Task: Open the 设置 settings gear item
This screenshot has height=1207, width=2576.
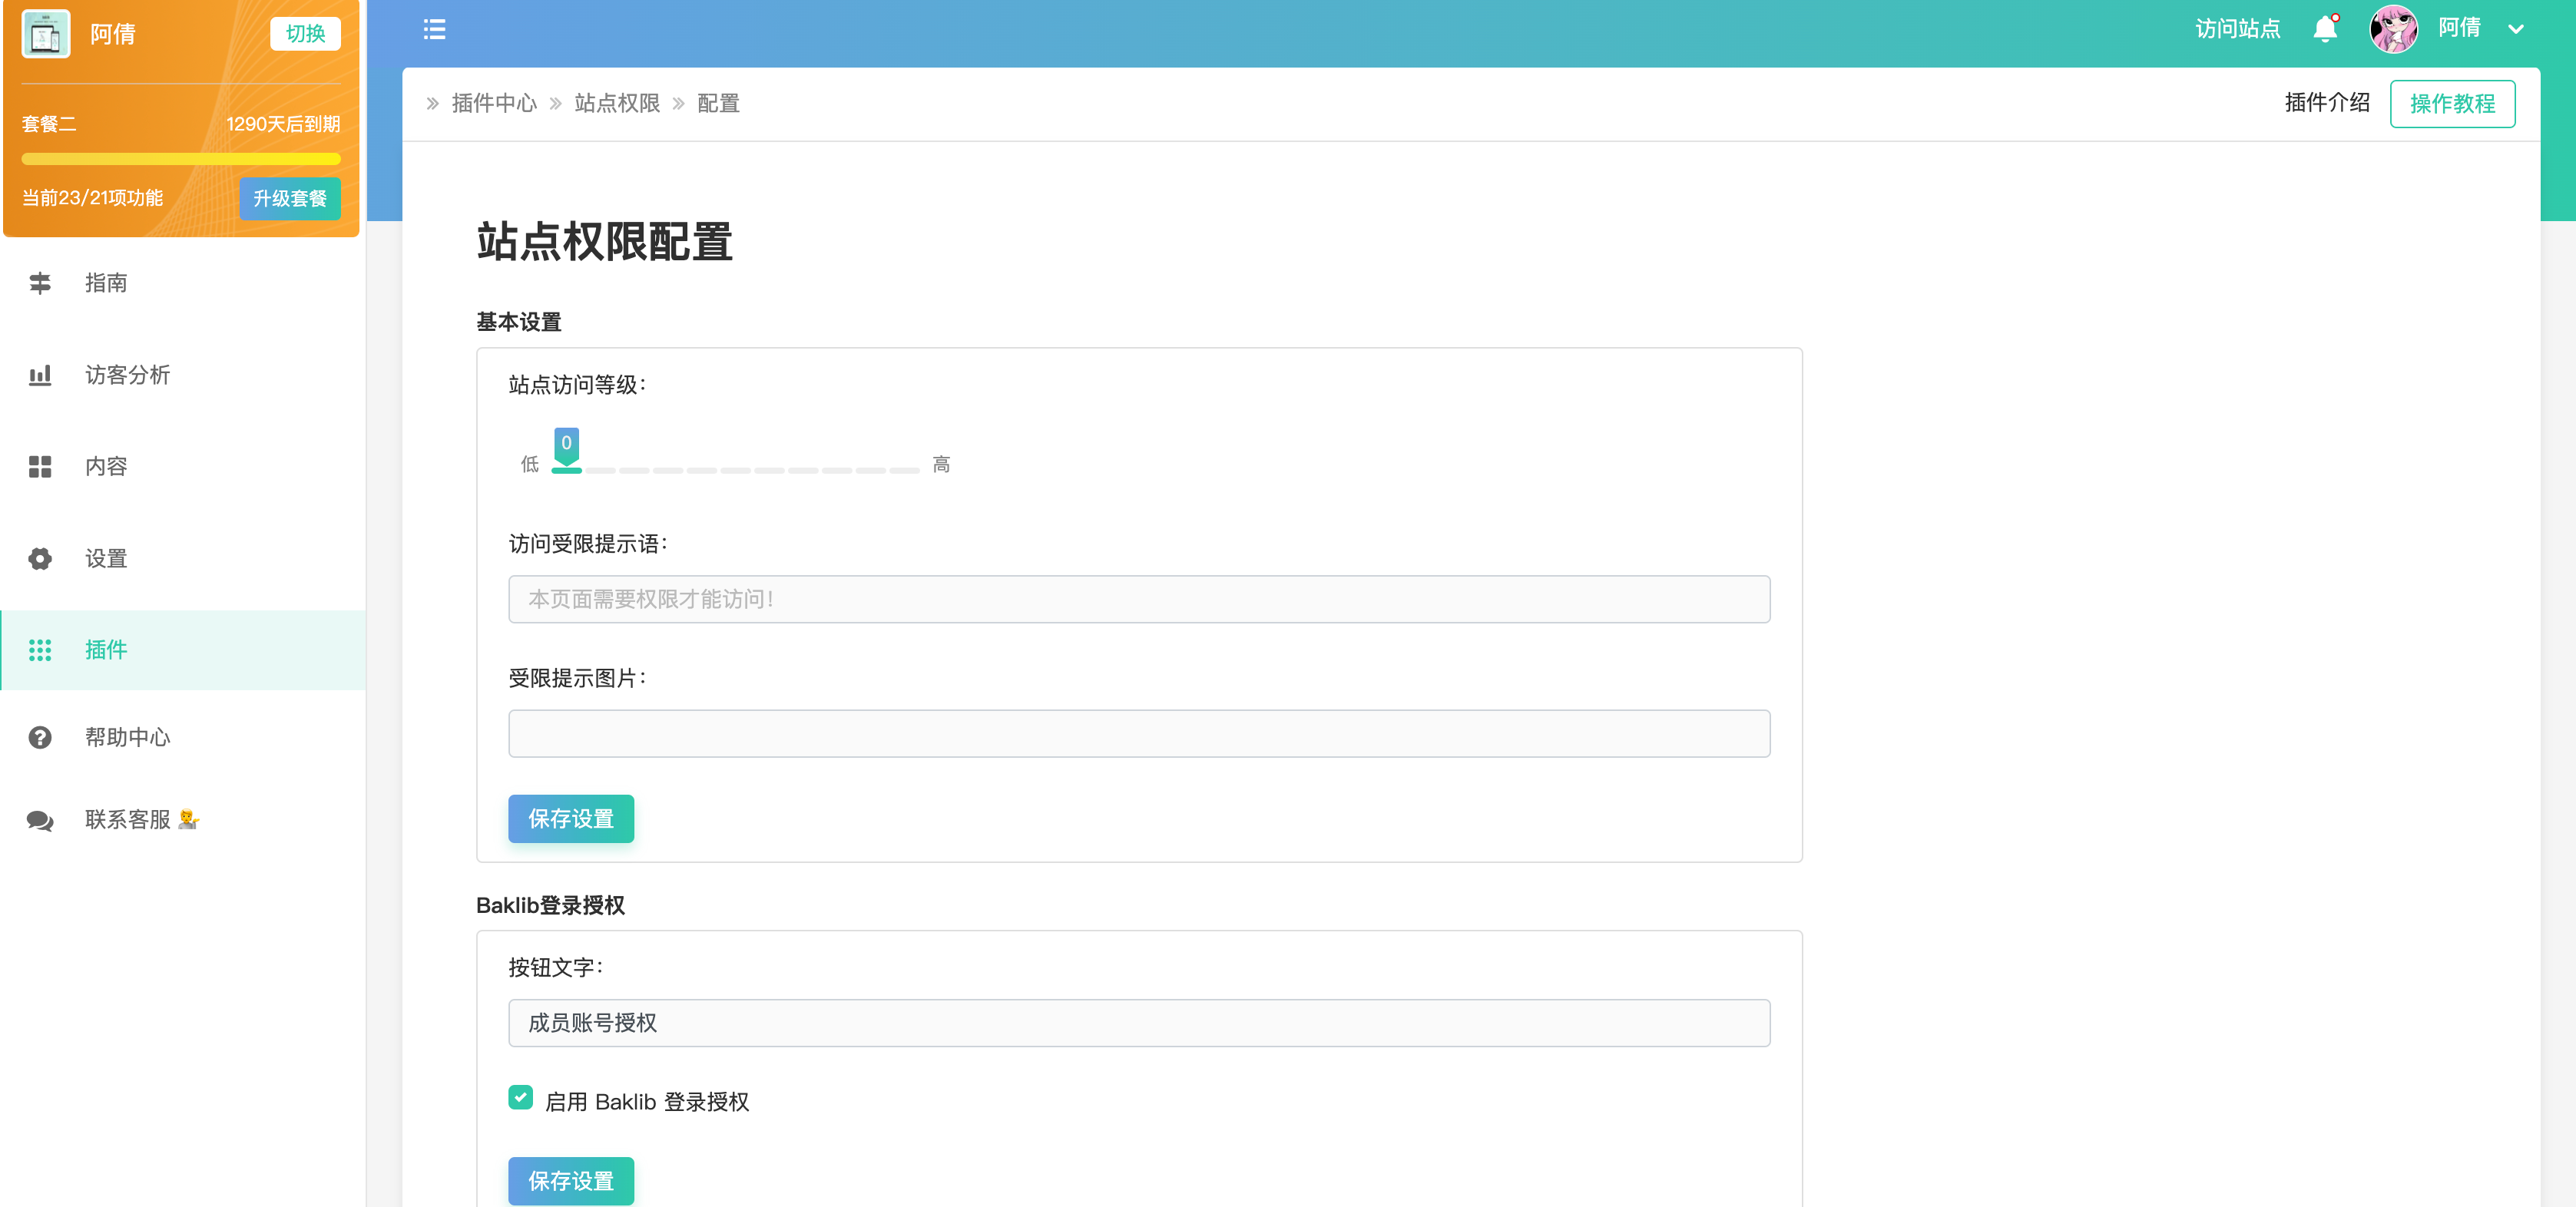Action: 106,558
